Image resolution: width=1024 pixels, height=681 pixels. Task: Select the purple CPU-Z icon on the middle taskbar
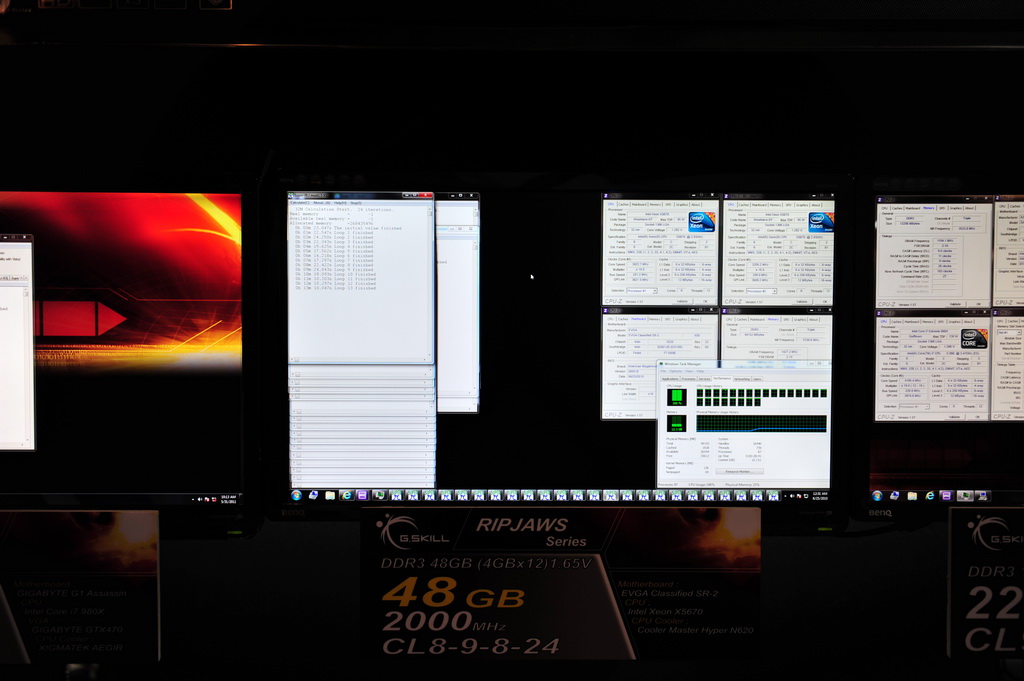pos(362,496)
